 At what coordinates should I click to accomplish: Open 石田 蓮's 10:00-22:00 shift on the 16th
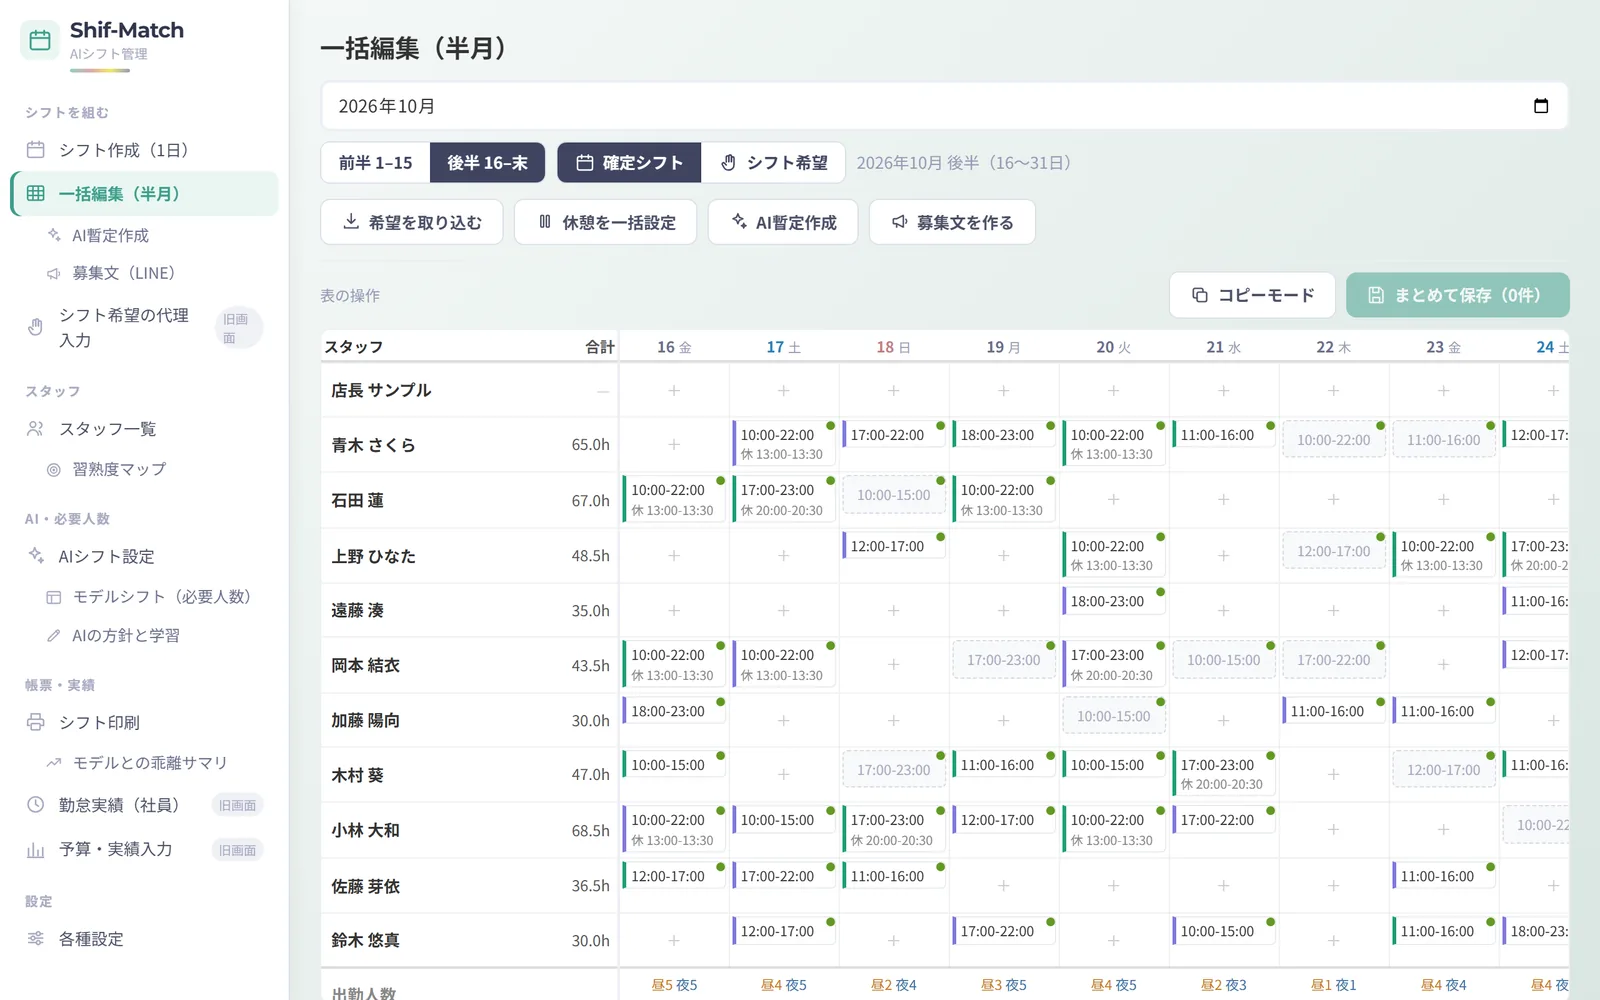(674, 500)
